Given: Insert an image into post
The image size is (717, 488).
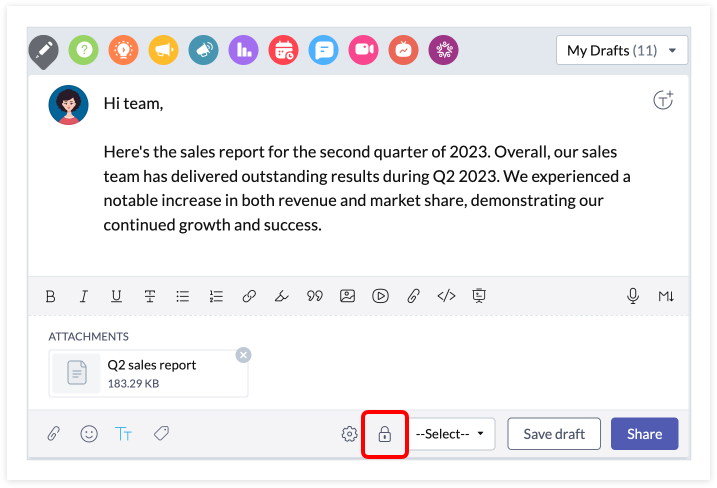Looking at the screenshot, I should pos(348,296).
